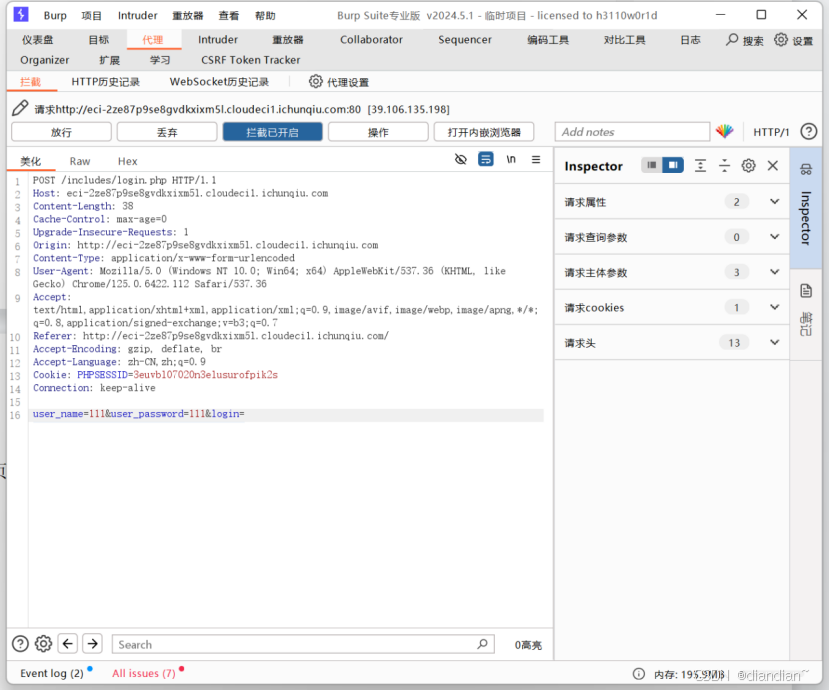
Task: Open the 日志 tab
Action: (x=690, y=40)
